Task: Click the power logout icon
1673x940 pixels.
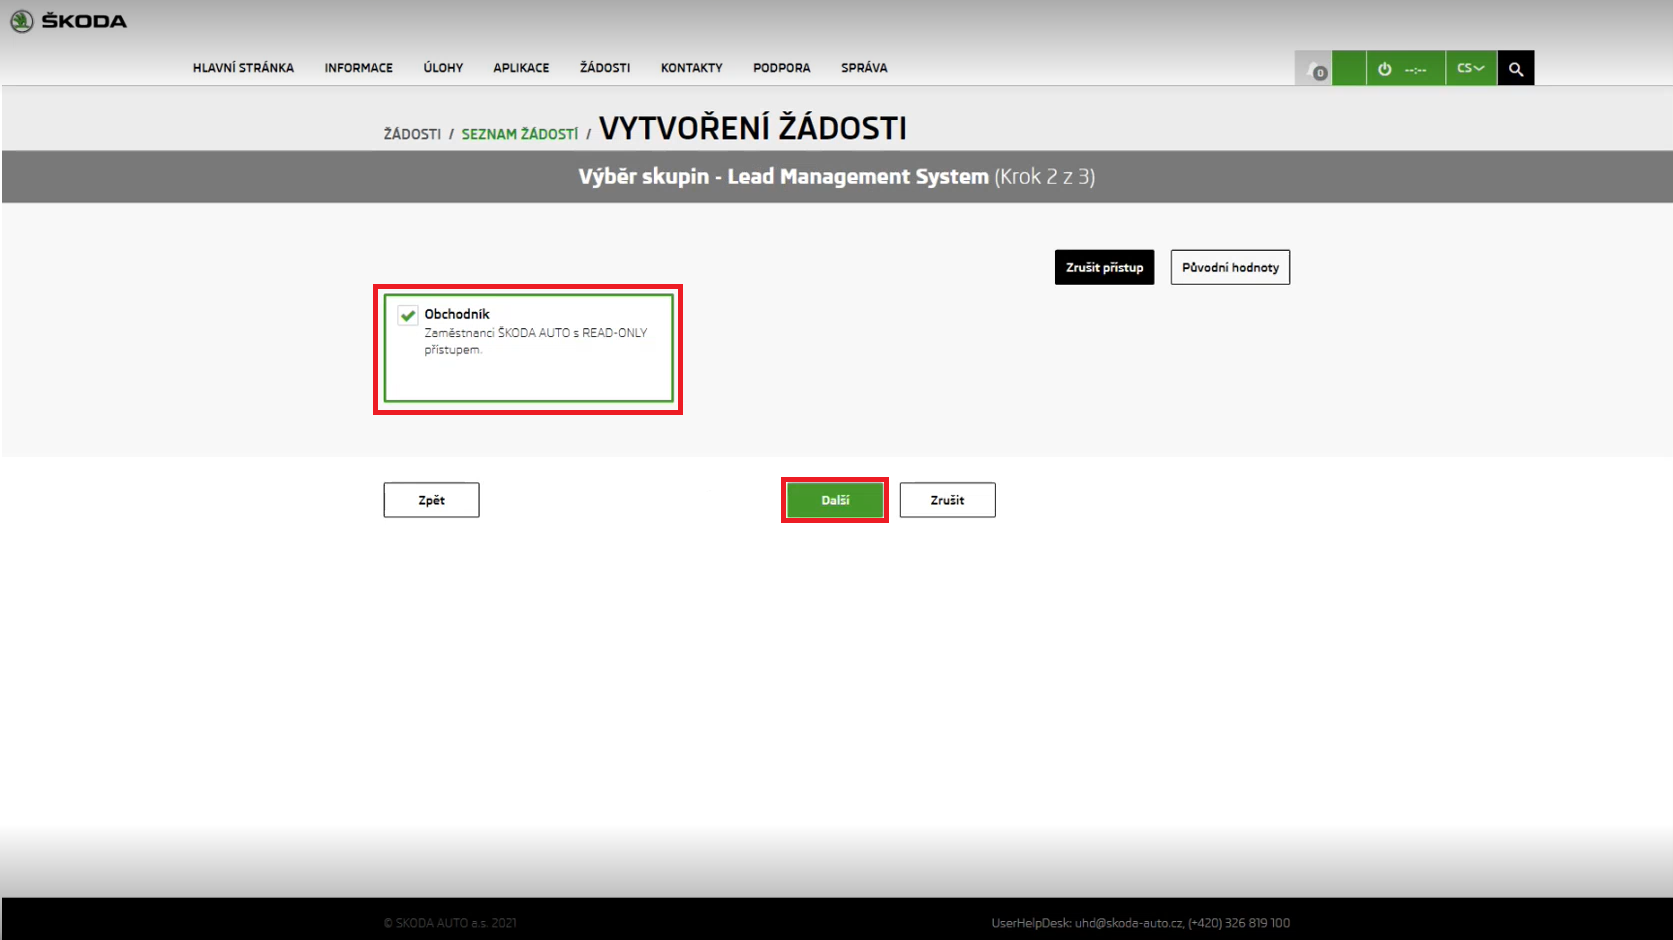Action: [x=1385, y=69]
